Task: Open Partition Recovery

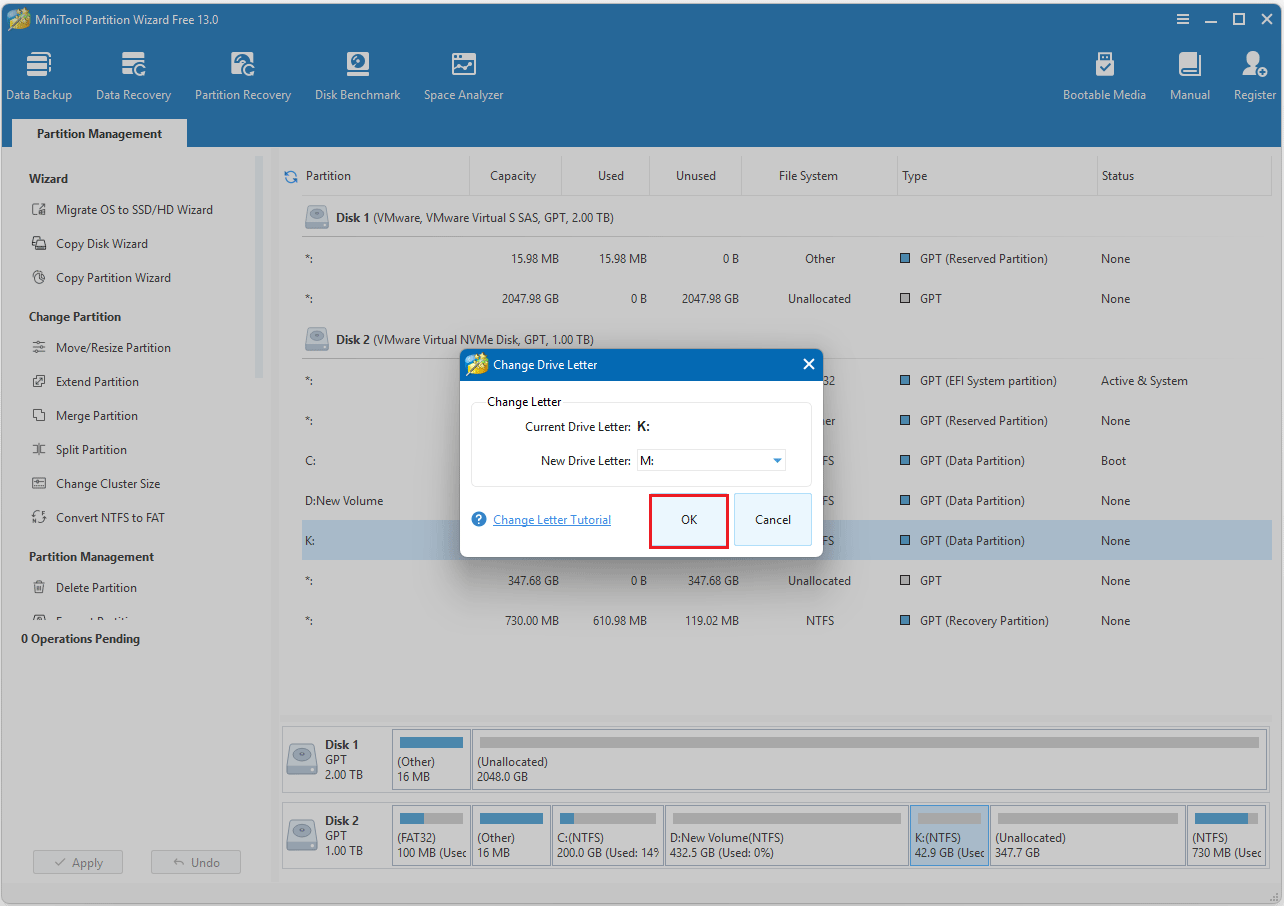Action: tap(242, 73)
